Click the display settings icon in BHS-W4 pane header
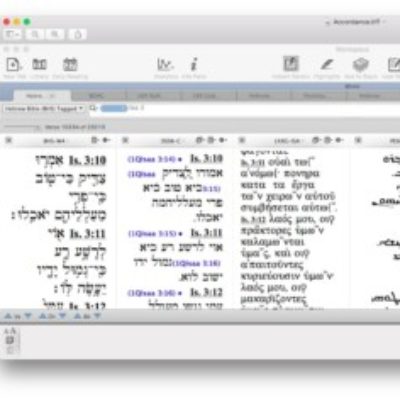Image resolution: width=400 pixels, height=400 pixels. (94, 140)
